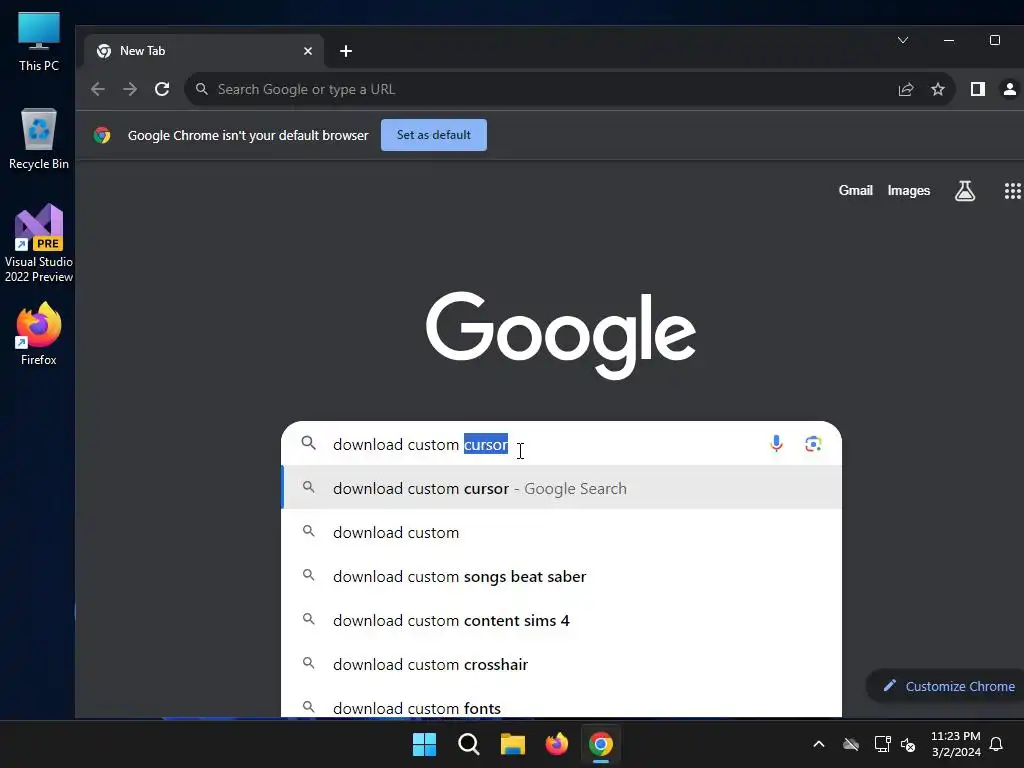Open Firefox from the taskbar

click(557, 744)
